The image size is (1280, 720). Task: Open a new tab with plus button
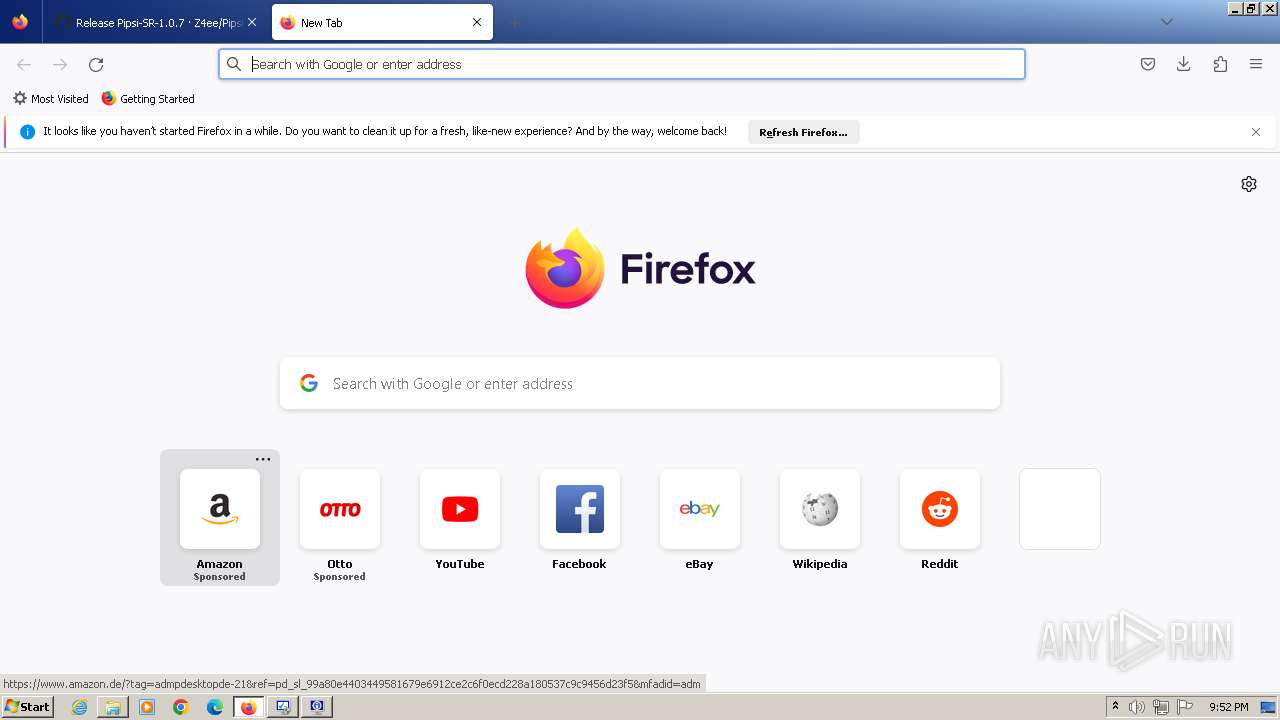pyautogui.click(x=514, y=22)
